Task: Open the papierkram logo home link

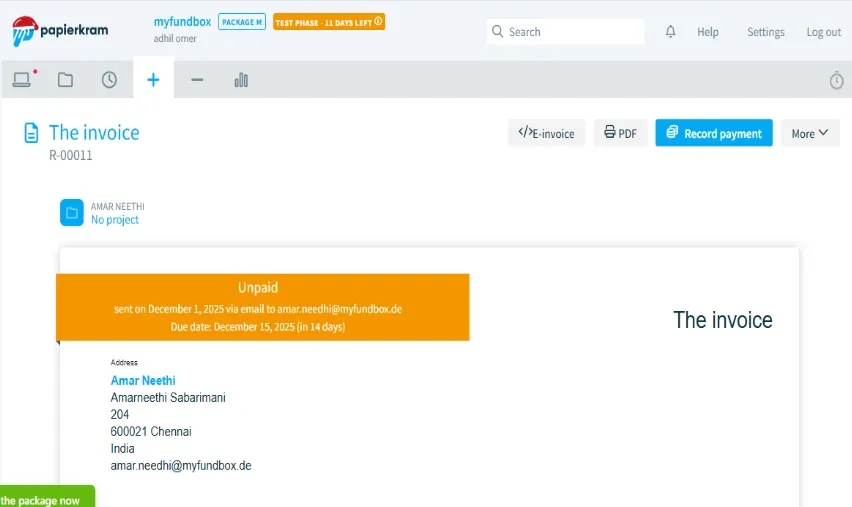Action: [60, 31]
